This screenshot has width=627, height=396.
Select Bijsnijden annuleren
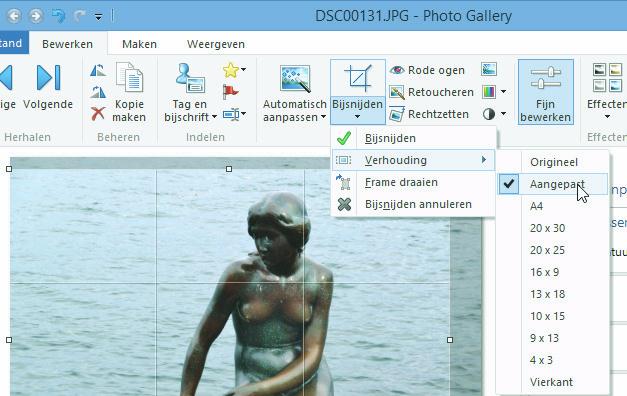click(413, 204)
